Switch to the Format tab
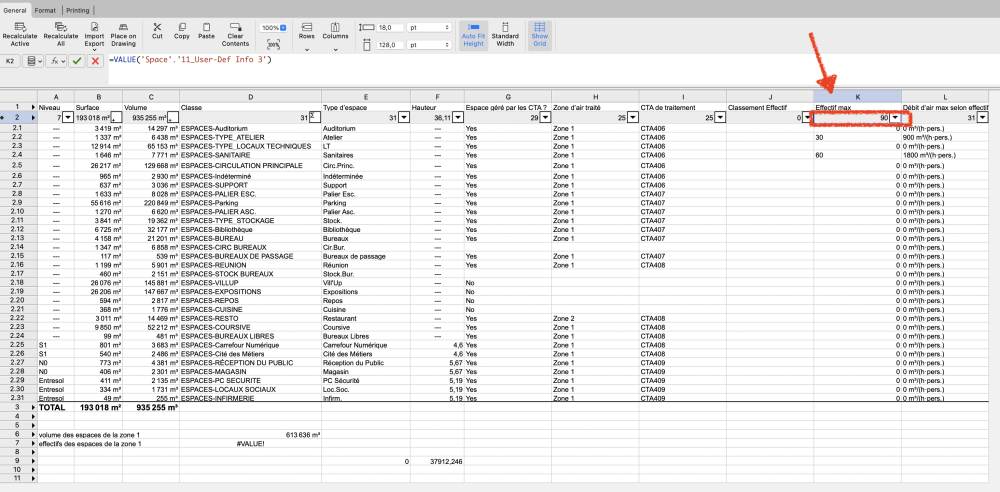This screenshot has height=492, width=1000. (x=46, y=9)
